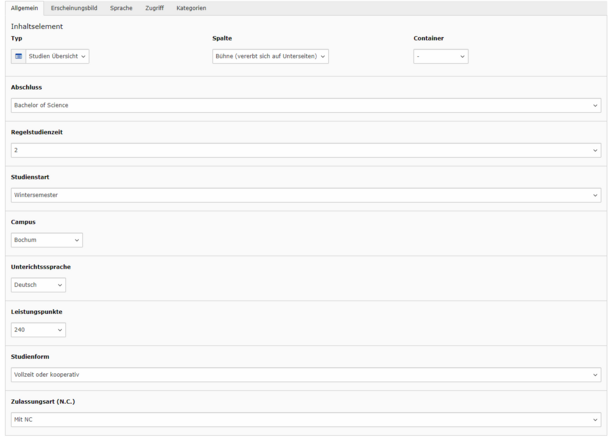Image resolution: width=610 pixels, height=438 pixels.
Task: Open the Kategorien tab
Action: tap(191, 8)
